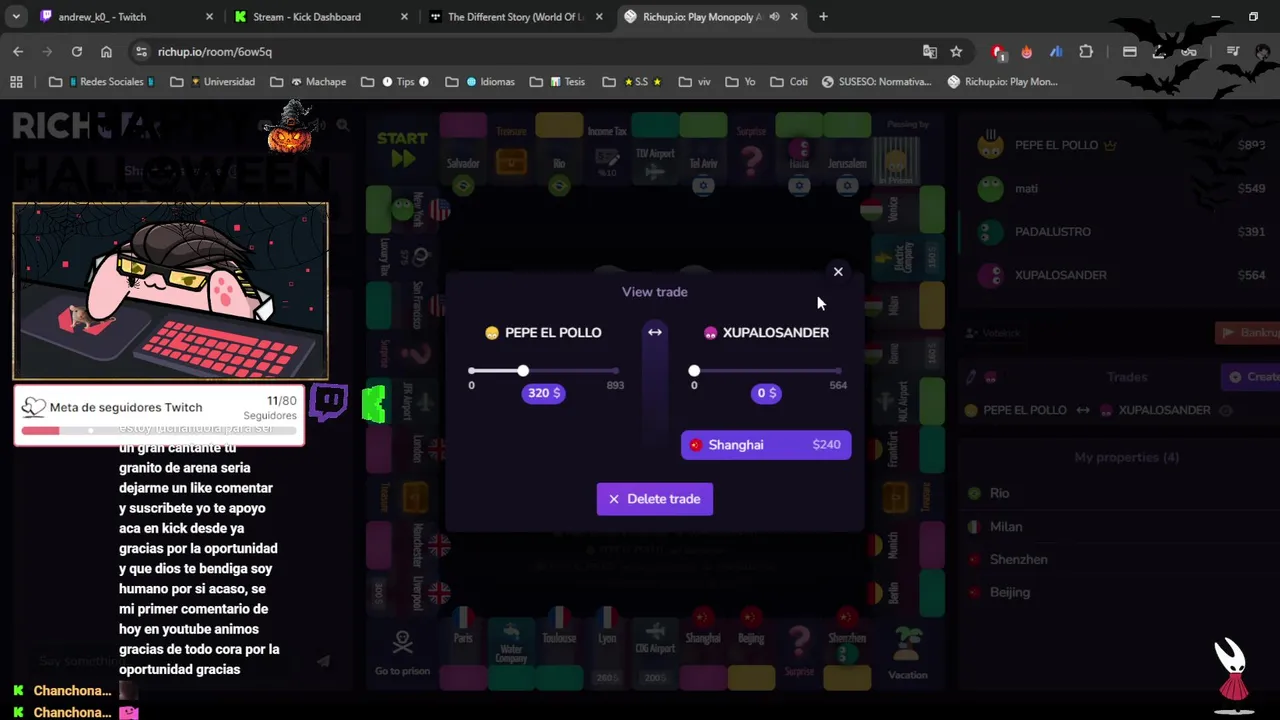
Task: Open Richup.io: Play Mon... bookmark
Action: pos(1002,82)
